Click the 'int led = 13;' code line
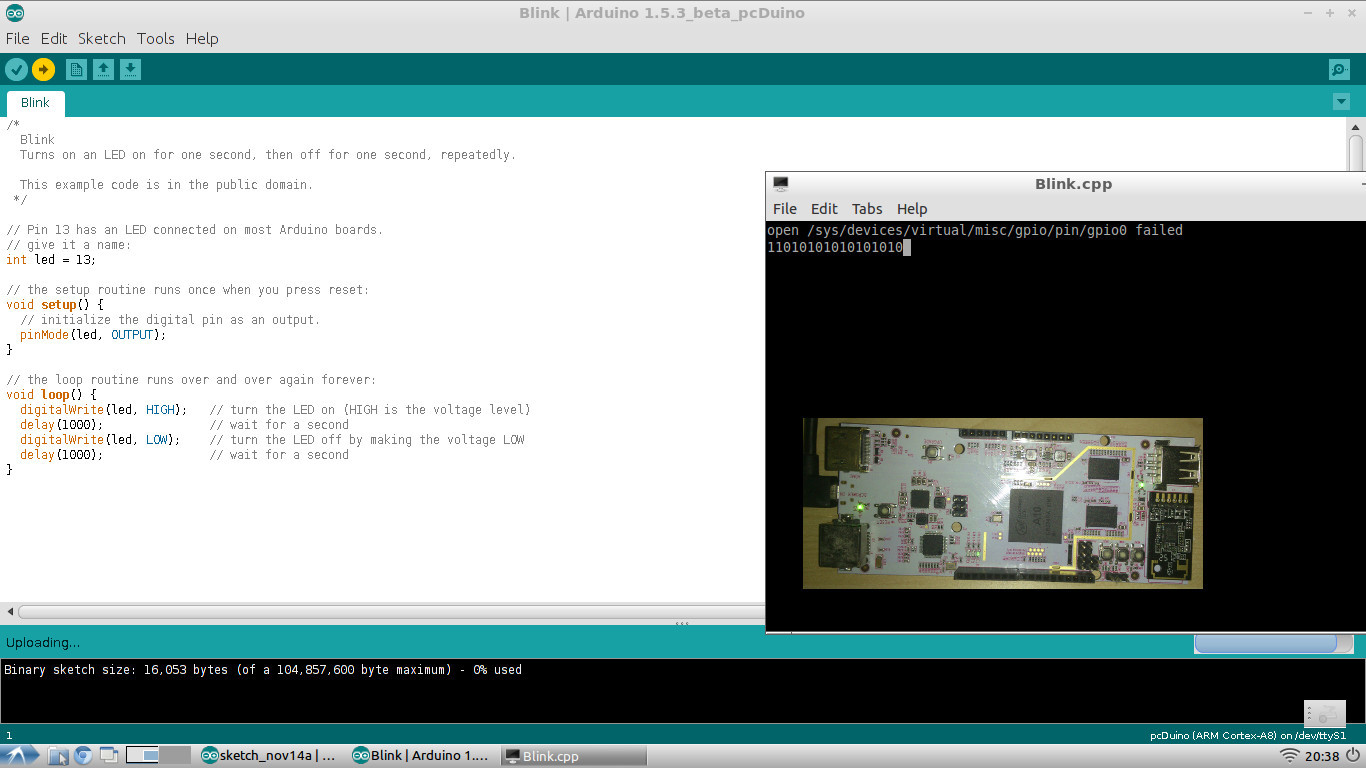1366x768 pixels. [51, 260]
